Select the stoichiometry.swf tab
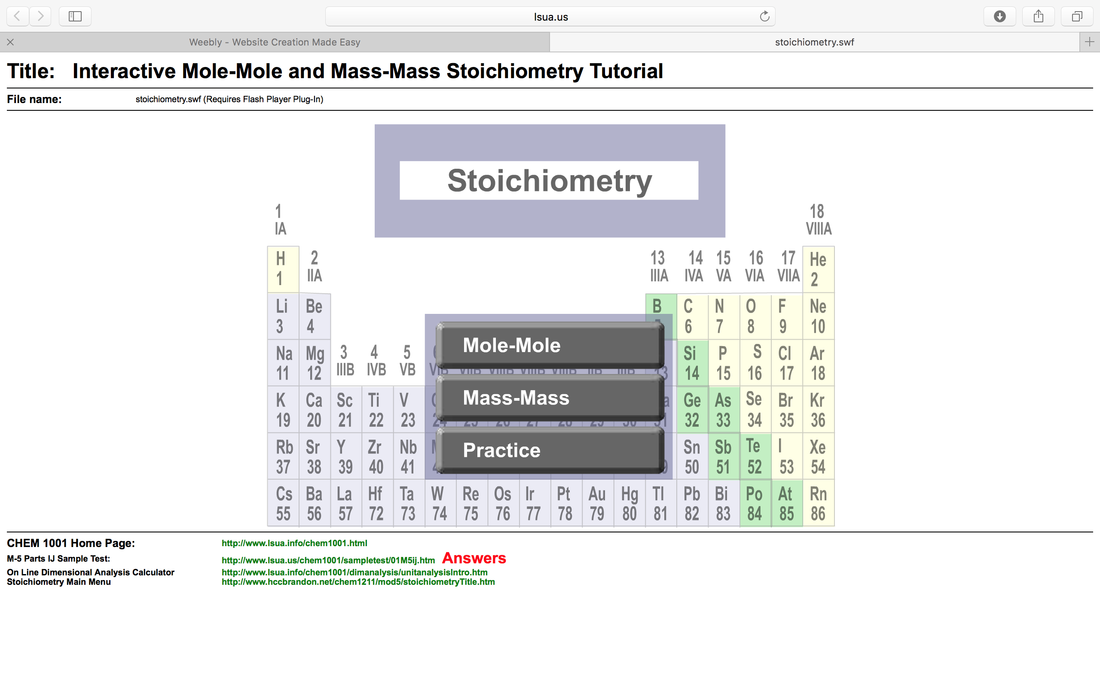 [x=814, y=42]
